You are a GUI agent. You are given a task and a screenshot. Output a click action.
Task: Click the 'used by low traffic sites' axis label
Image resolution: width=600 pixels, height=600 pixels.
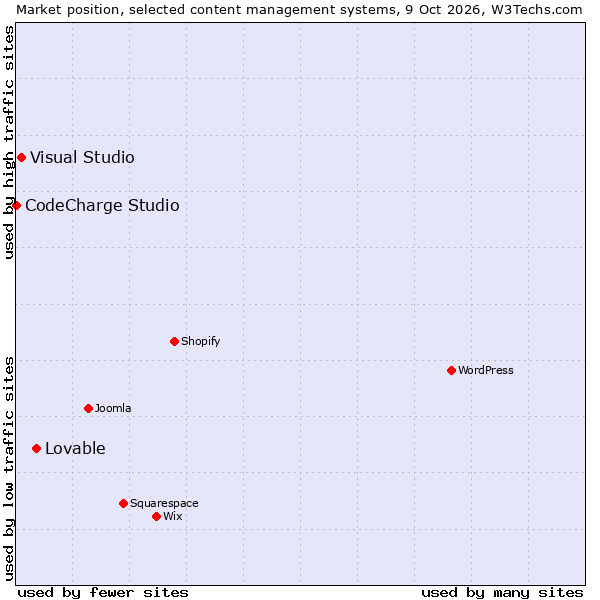point(9,469)
